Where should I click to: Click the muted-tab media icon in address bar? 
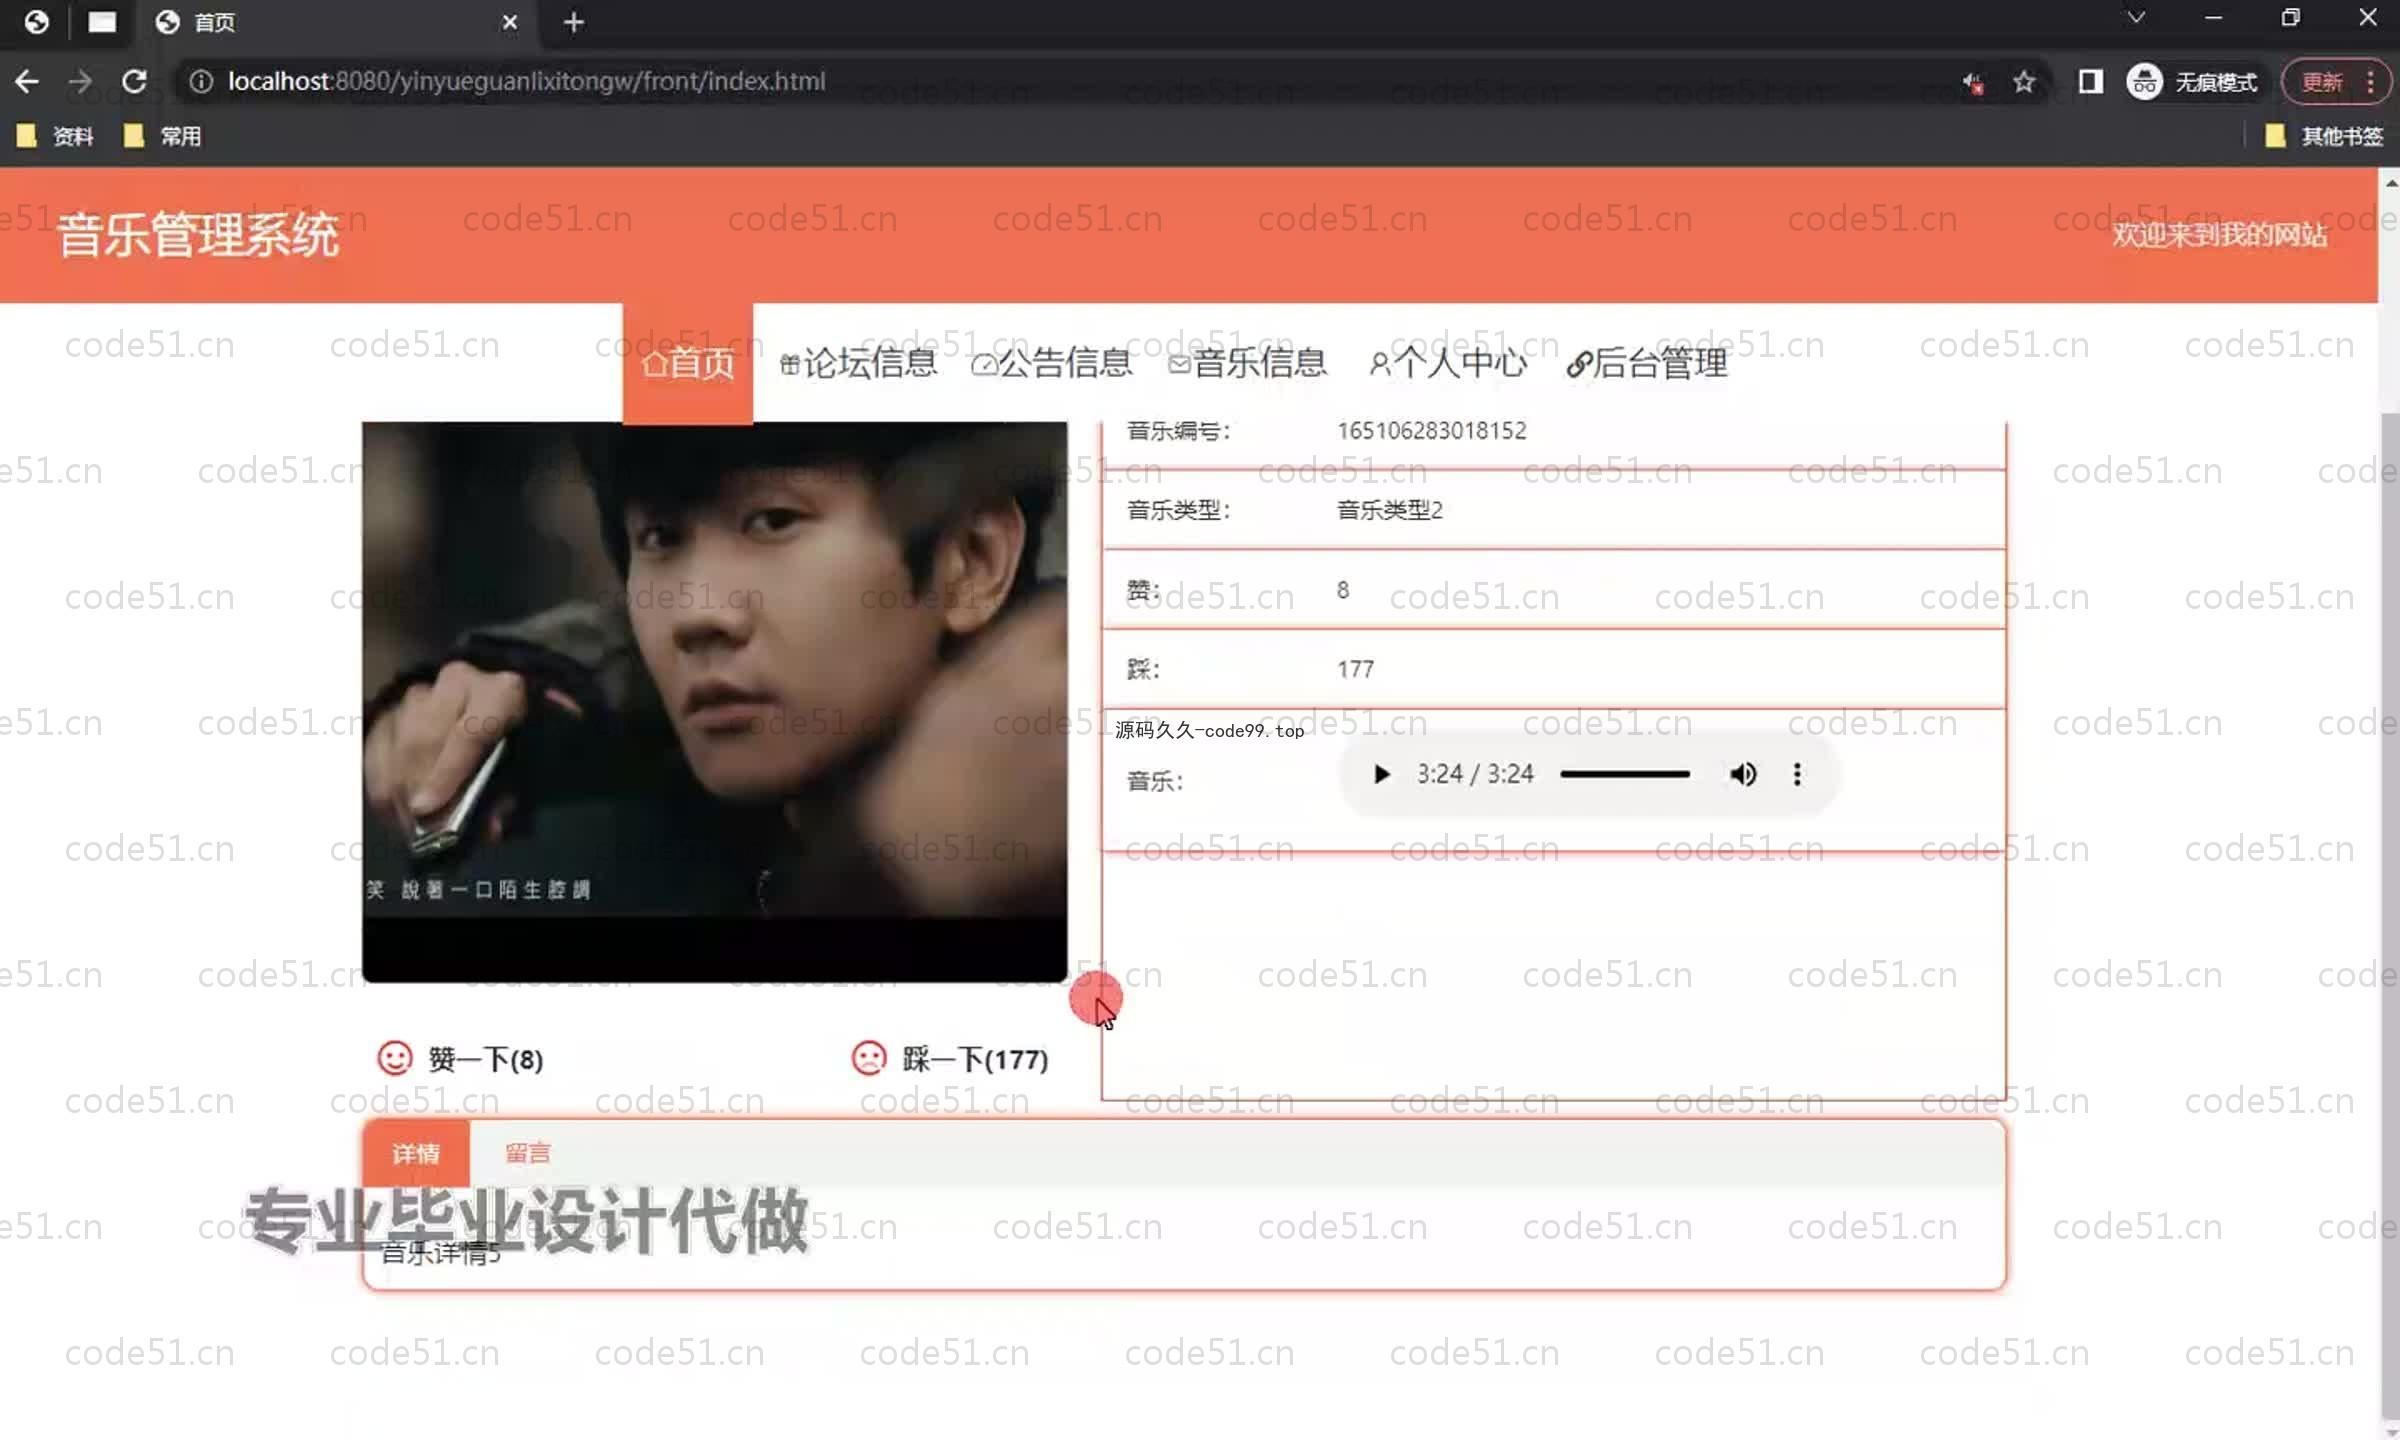tap(1973, 82)
